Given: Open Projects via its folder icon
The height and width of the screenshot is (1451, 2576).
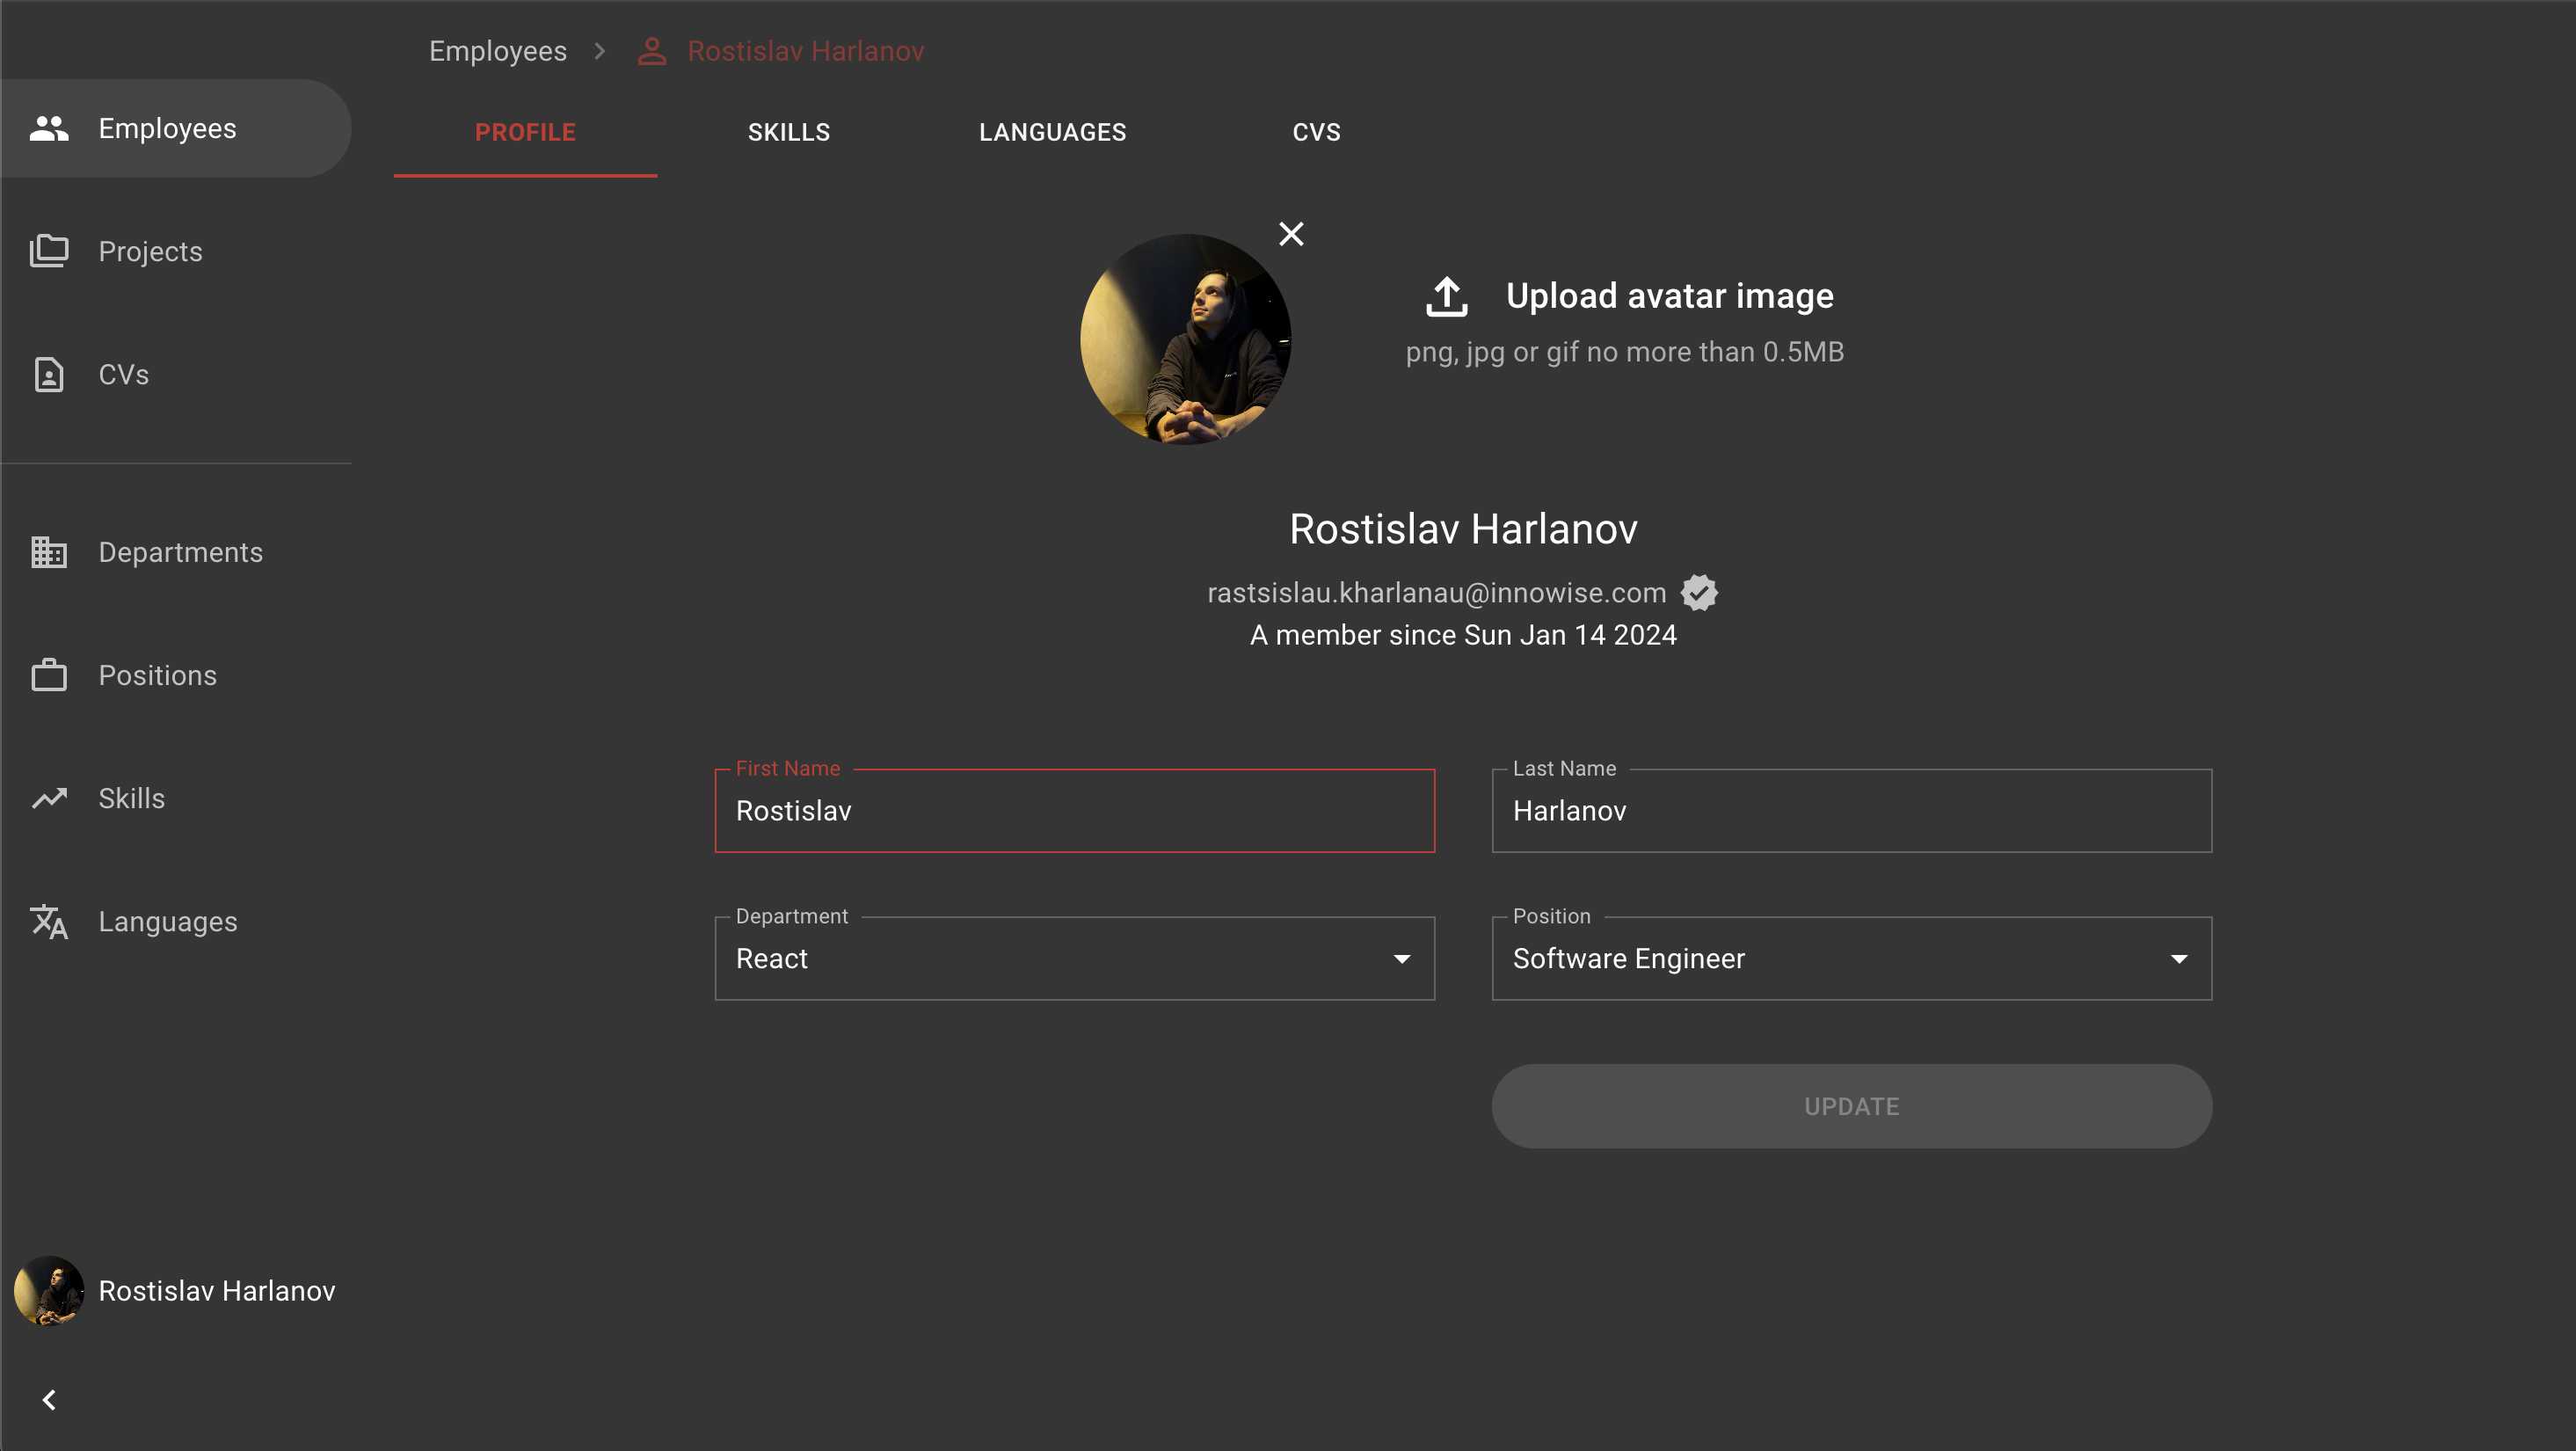Looking at the screenshot, I should click(48, 251).
